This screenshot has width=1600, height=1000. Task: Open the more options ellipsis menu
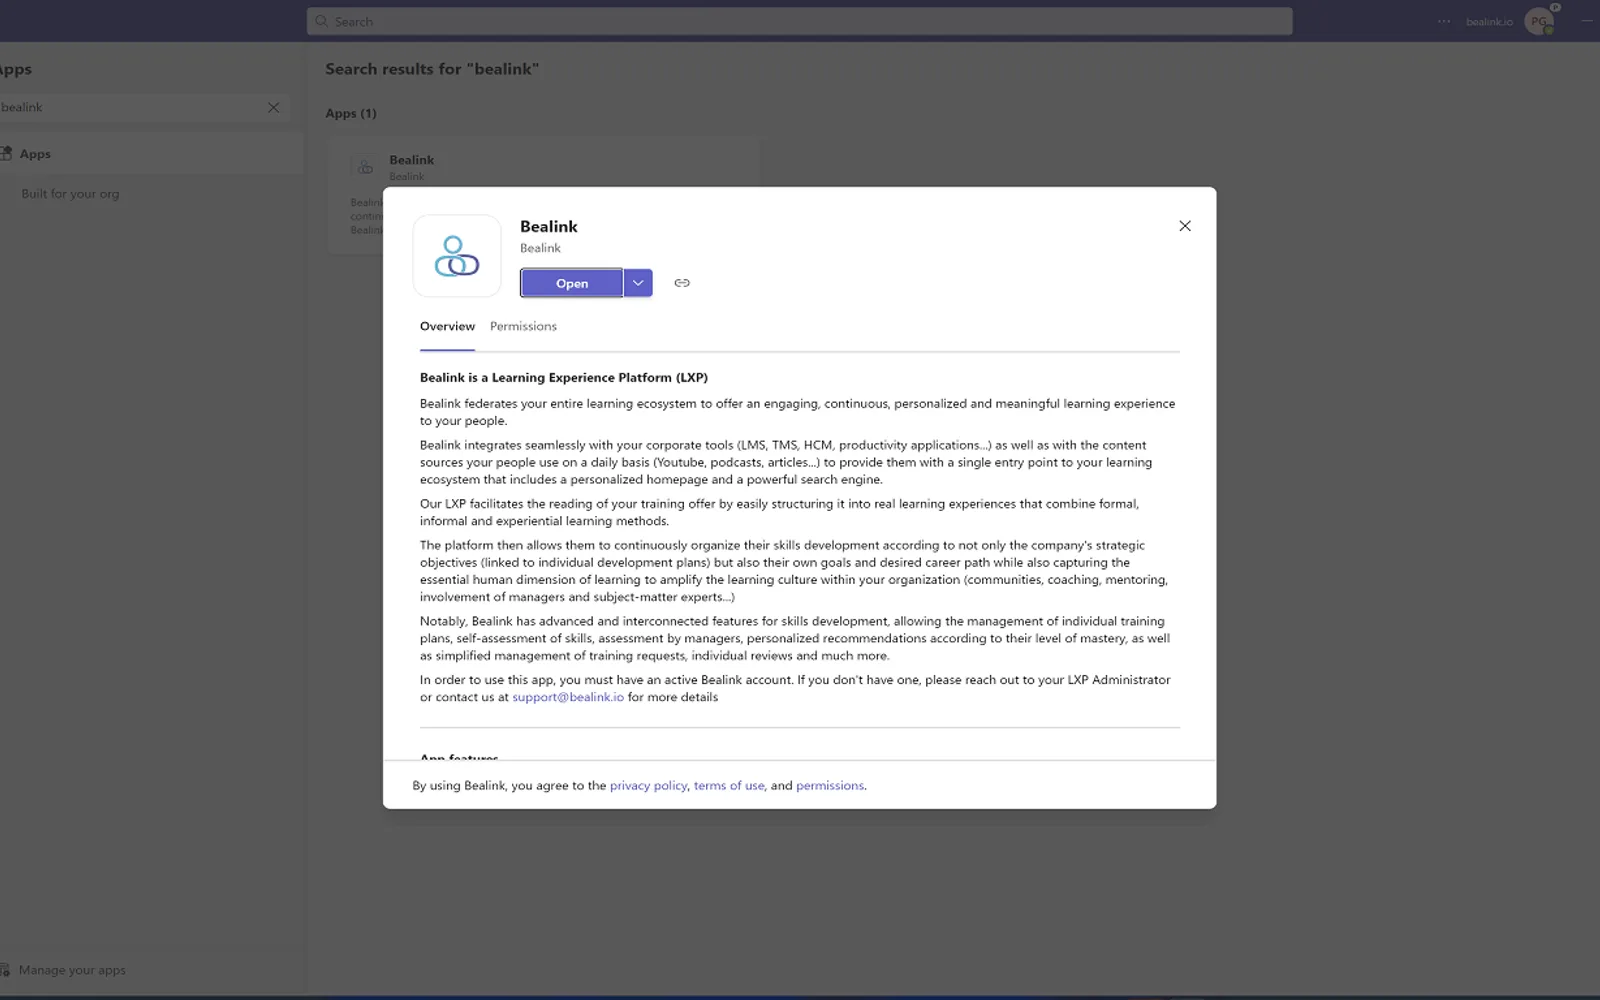pyautogui.click(x=1444, y=21)
